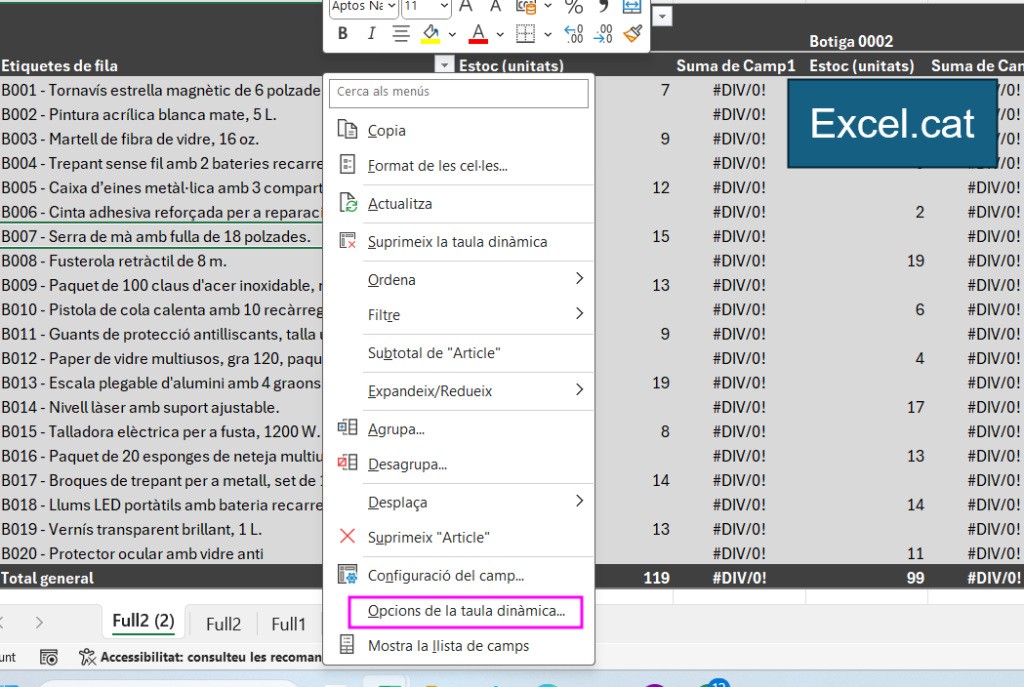The image size is (1024, 687).
Task: Open the Expandeix/Redueix submenu
Action: pos(458,391)
